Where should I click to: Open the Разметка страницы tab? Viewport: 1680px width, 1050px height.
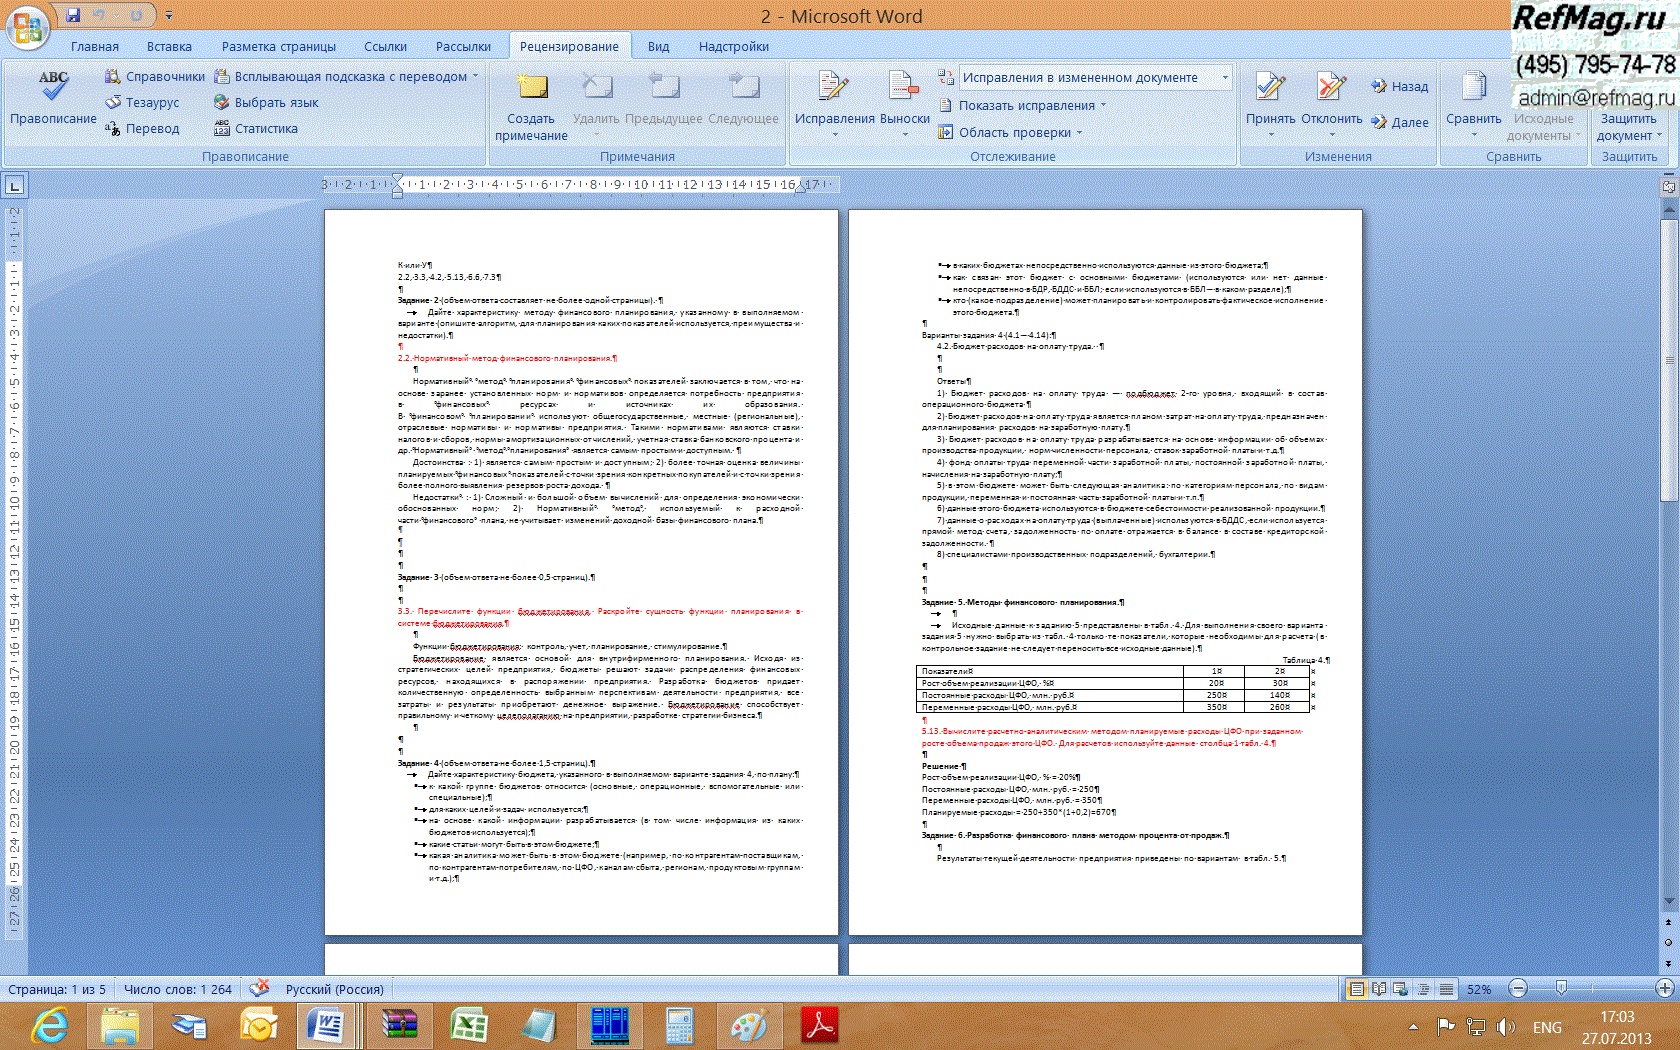(x=278, y=46)
